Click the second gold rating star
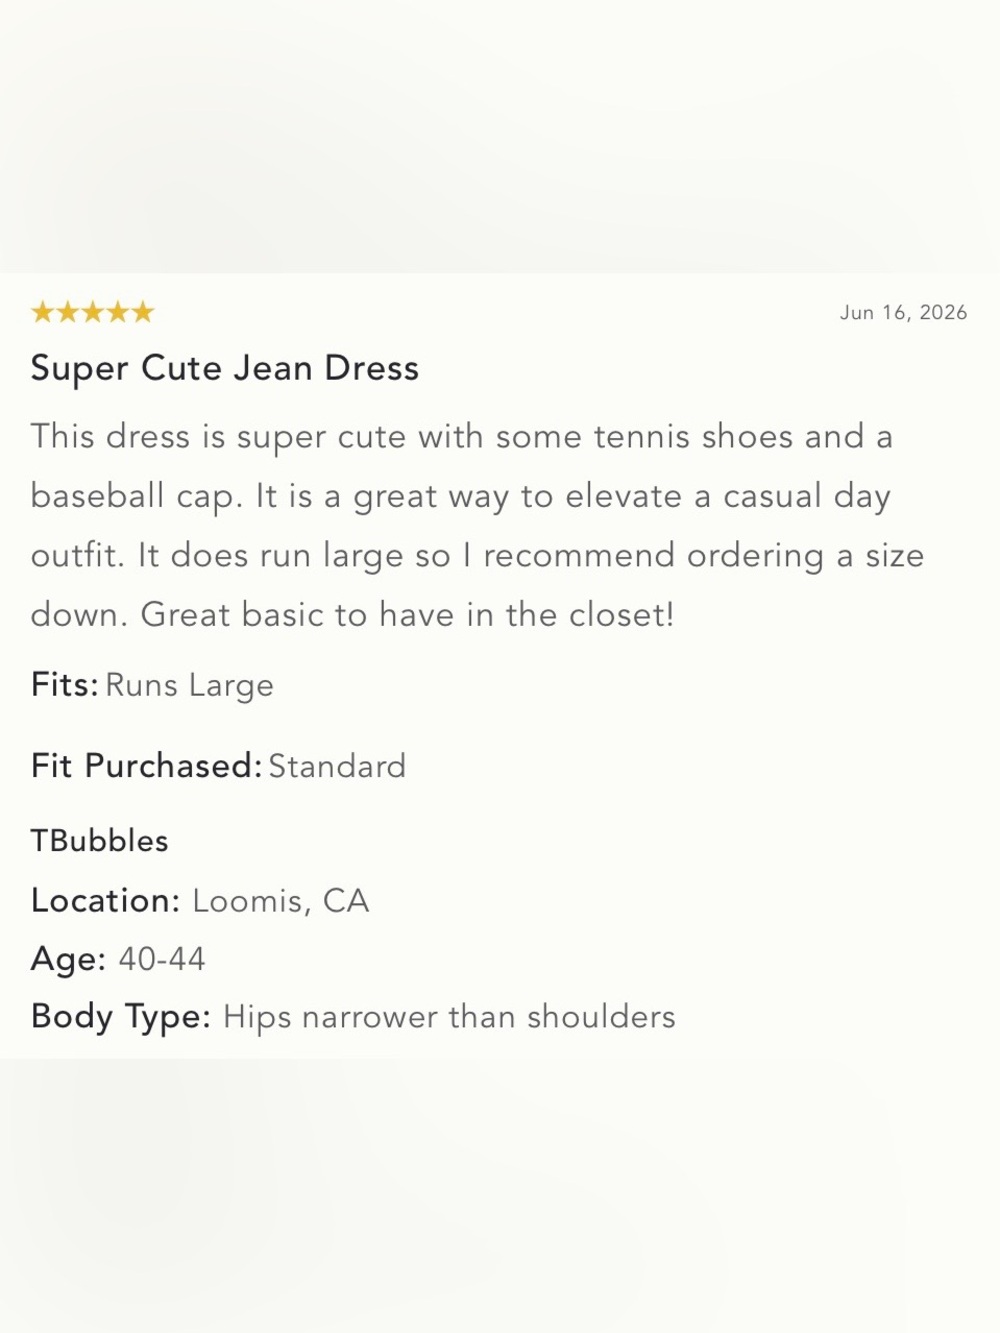1000x1333 pixels. [x=68, y=312]
